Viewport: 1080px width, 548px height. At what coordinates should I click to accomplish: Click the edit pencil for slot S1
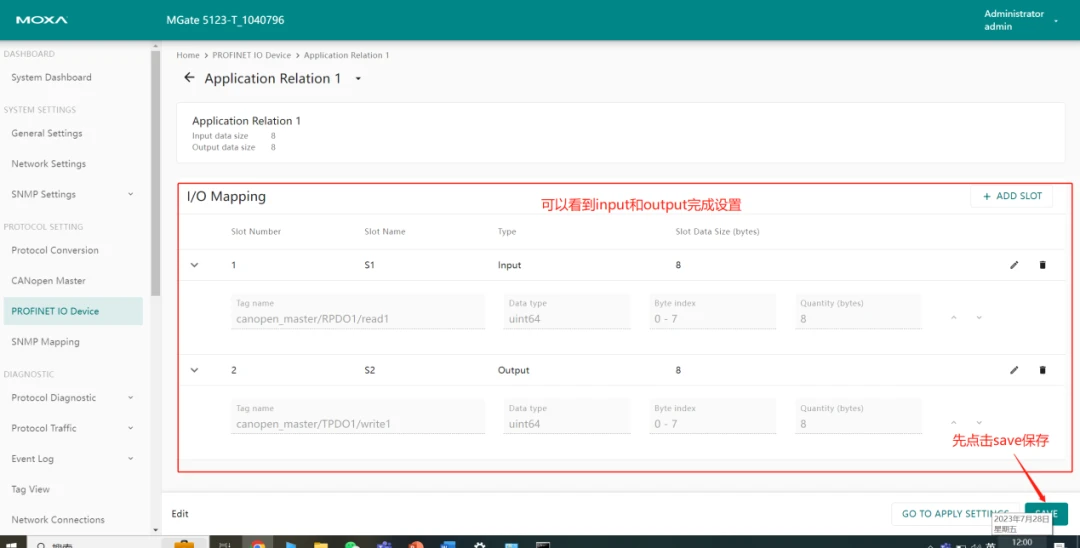point(1014,265)
